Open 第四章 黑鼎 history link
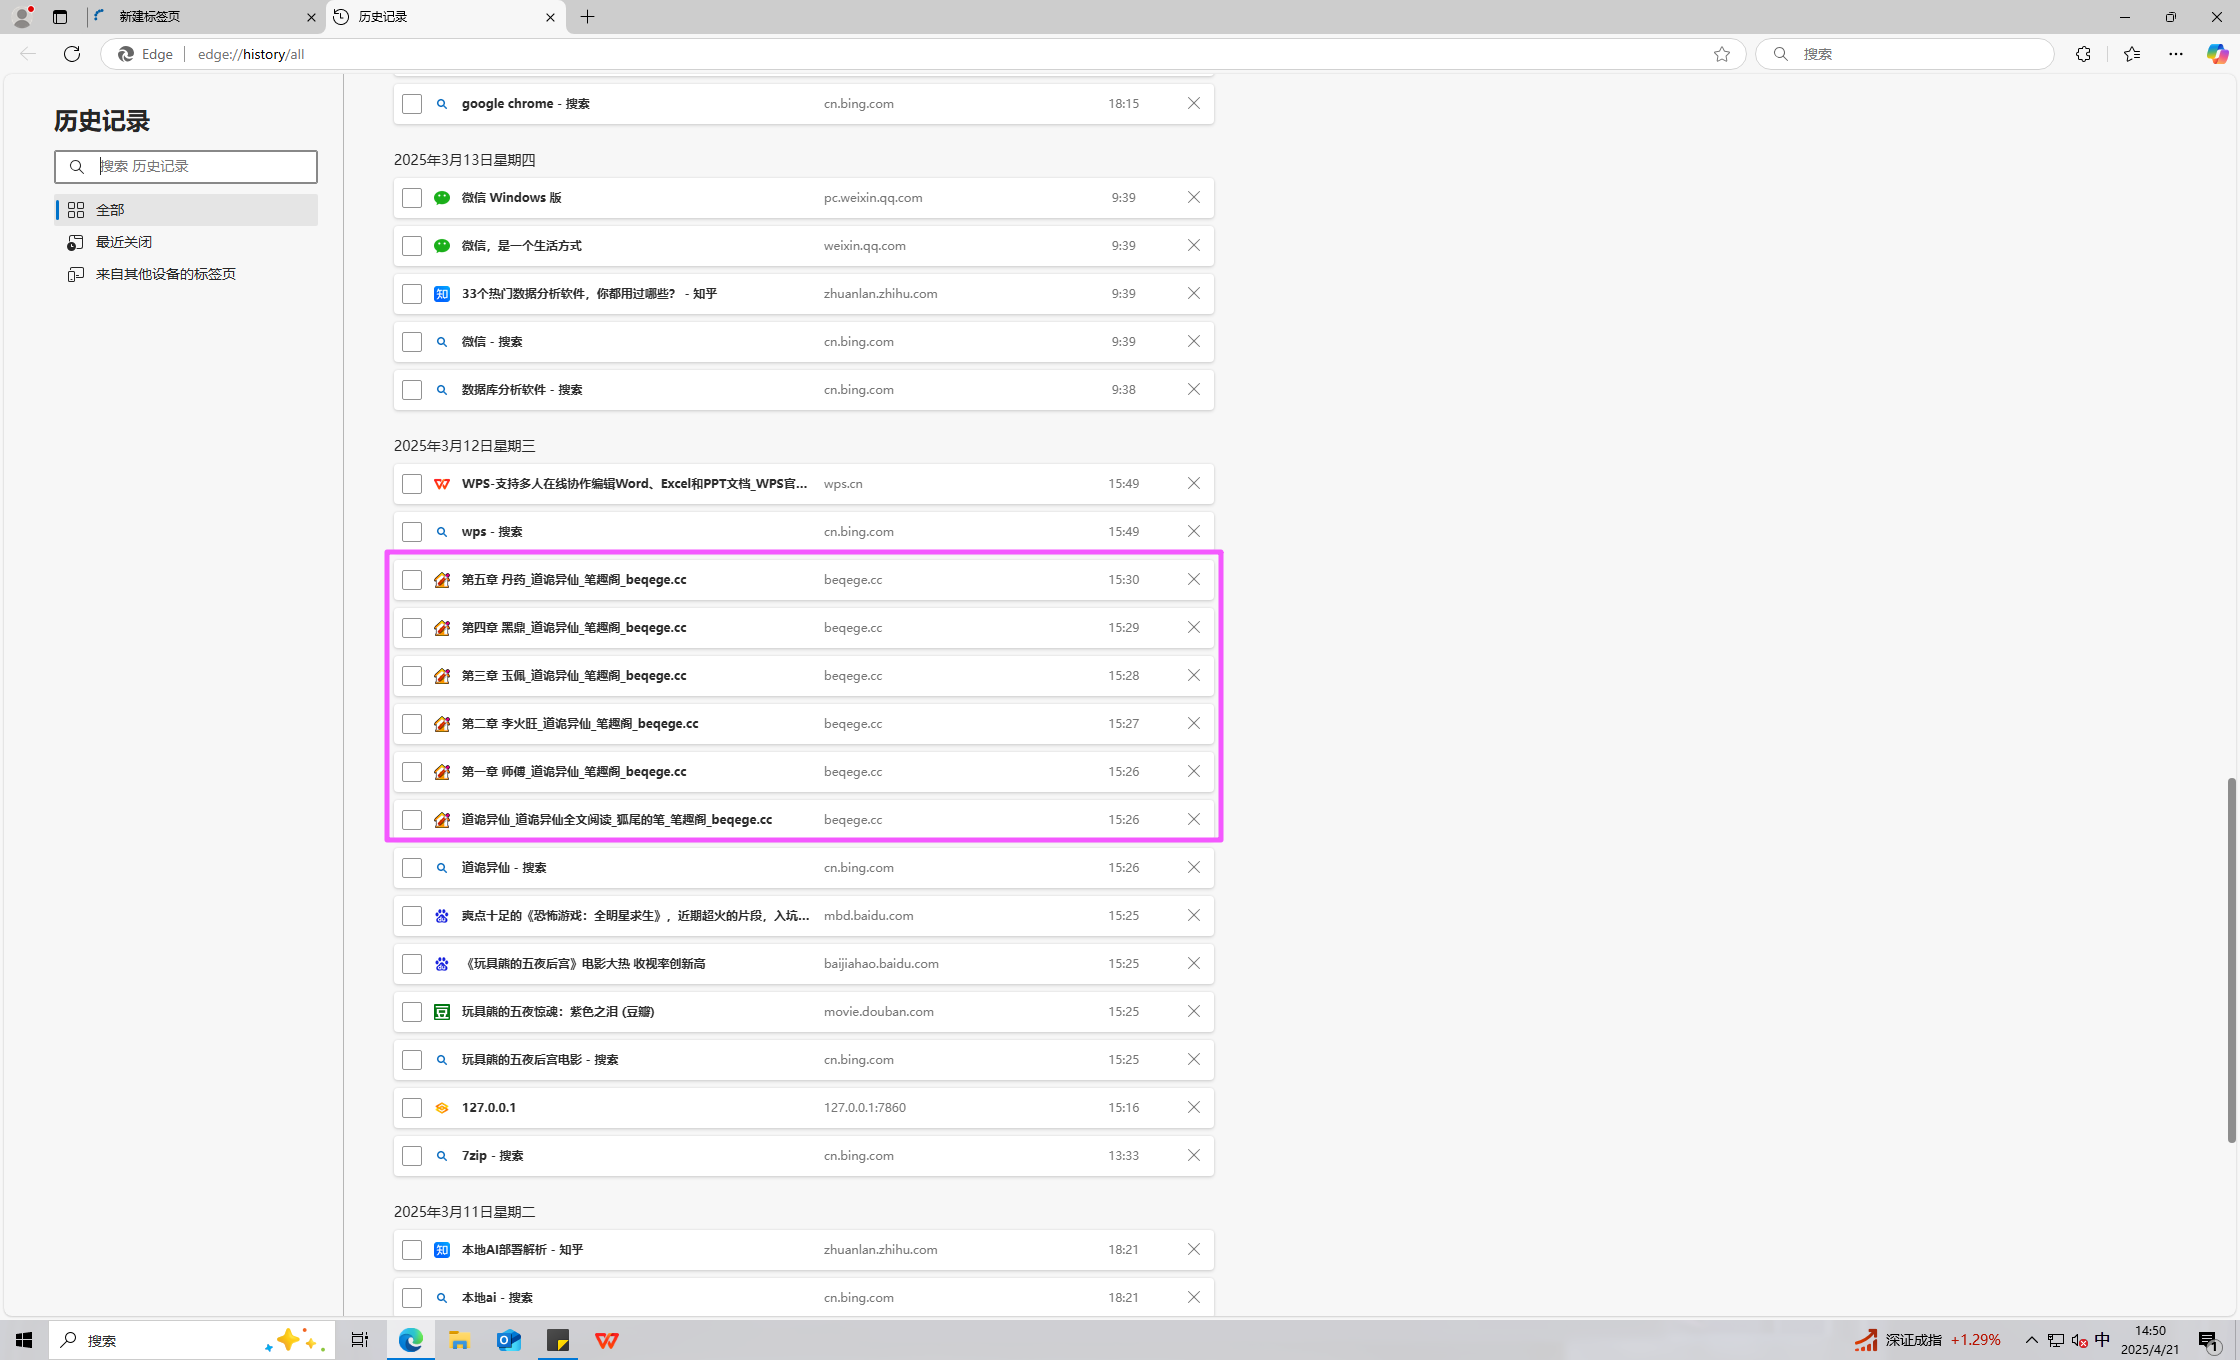 pos(574,627)
